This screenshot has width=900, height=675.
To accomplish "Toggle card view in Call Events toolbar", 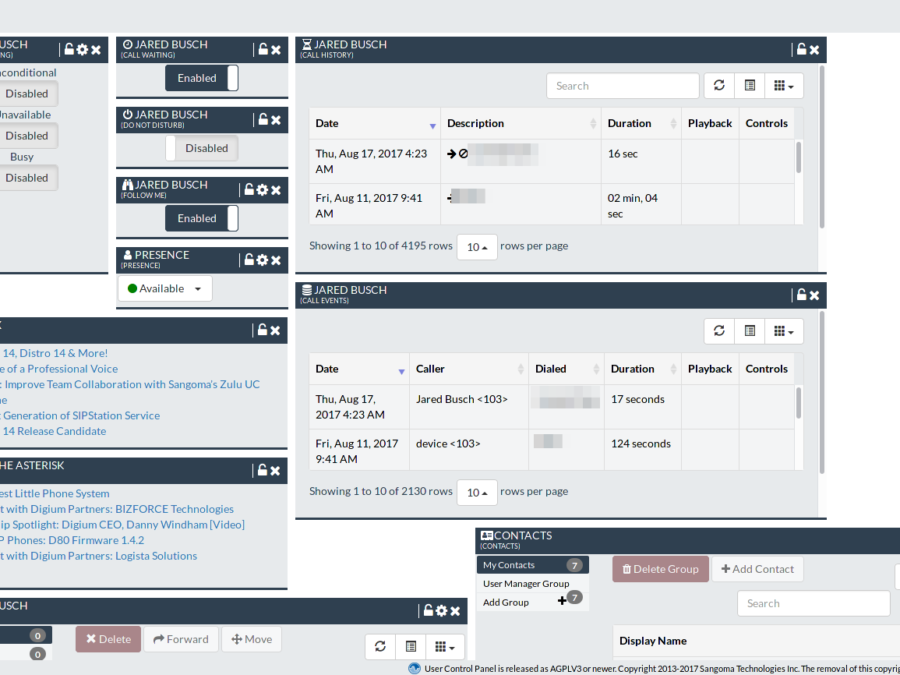I will click(x=749, y=331).
